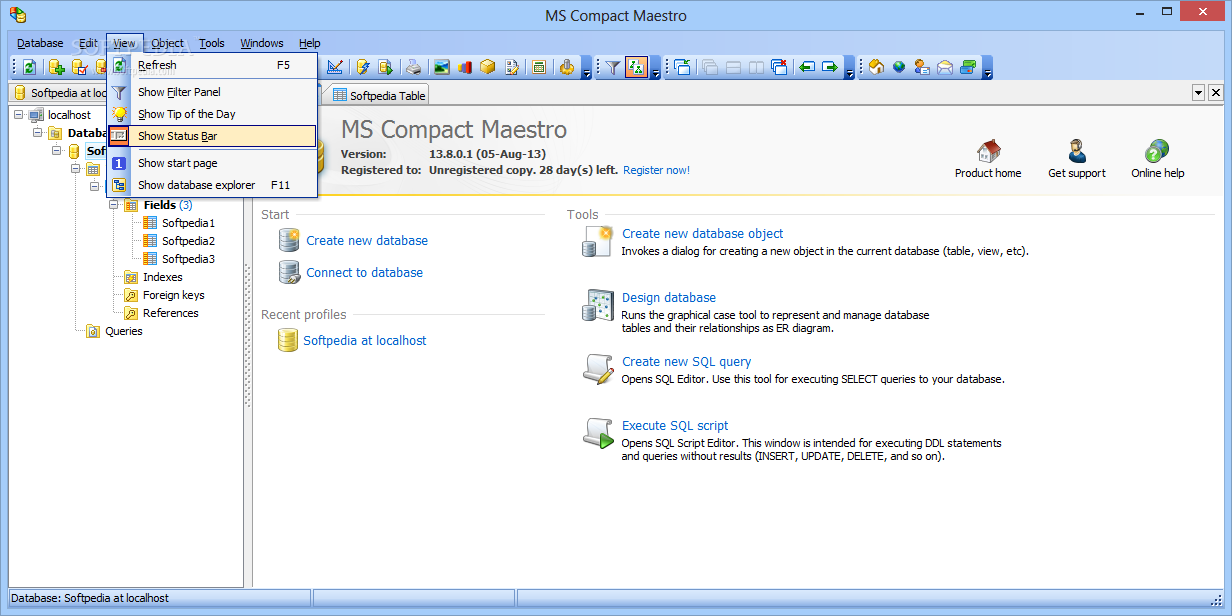Click the open envelope mail toolbar icon
This screenshot has height=616, width=1232.
[945, 67]
